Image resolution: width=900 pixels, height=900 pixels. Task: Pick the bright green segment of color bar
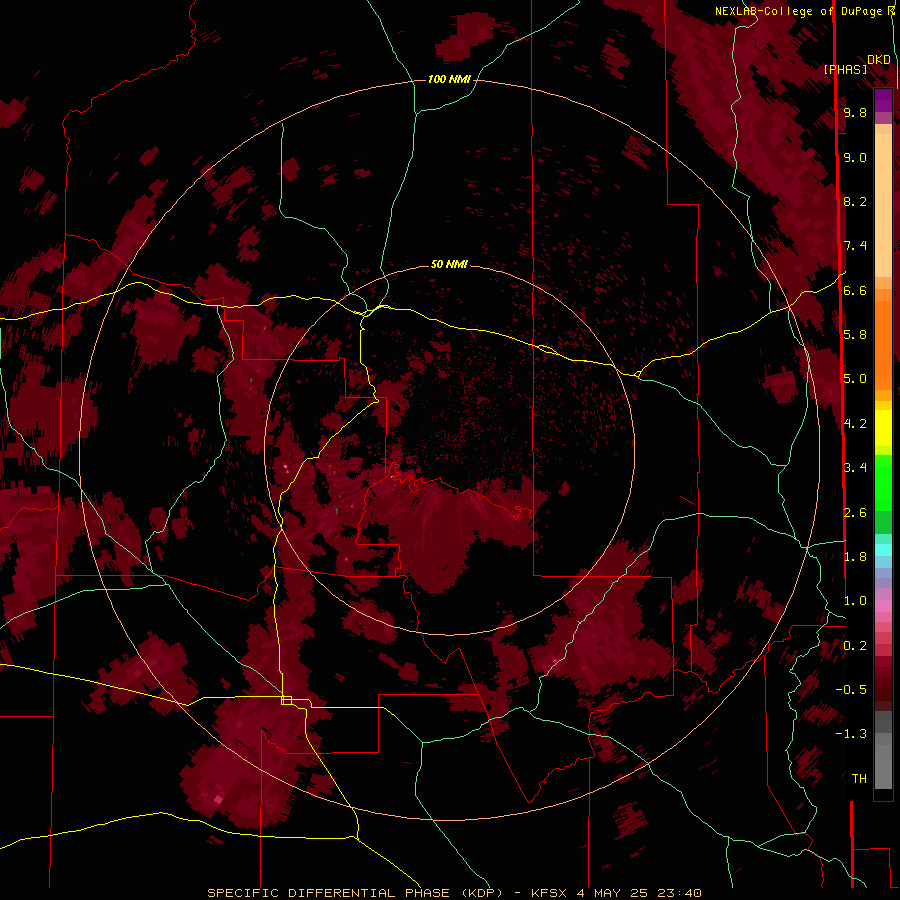(883, 483)
